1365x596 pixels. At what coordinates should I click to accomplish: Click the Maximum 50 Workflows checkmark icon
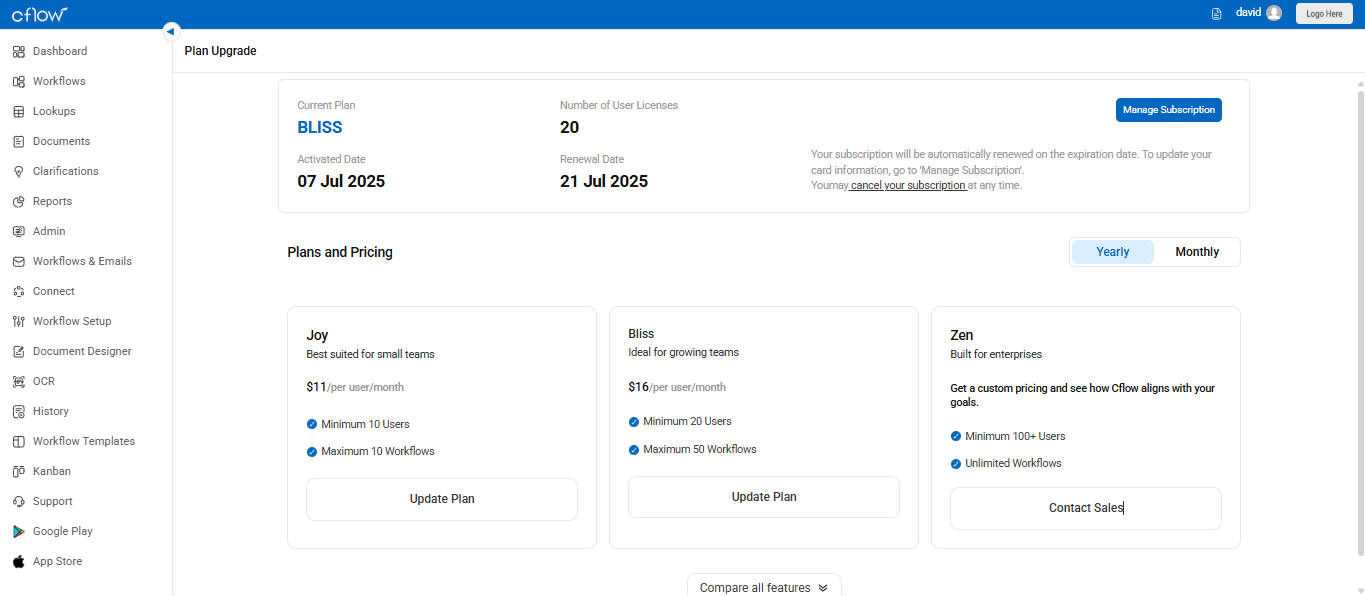634,449
